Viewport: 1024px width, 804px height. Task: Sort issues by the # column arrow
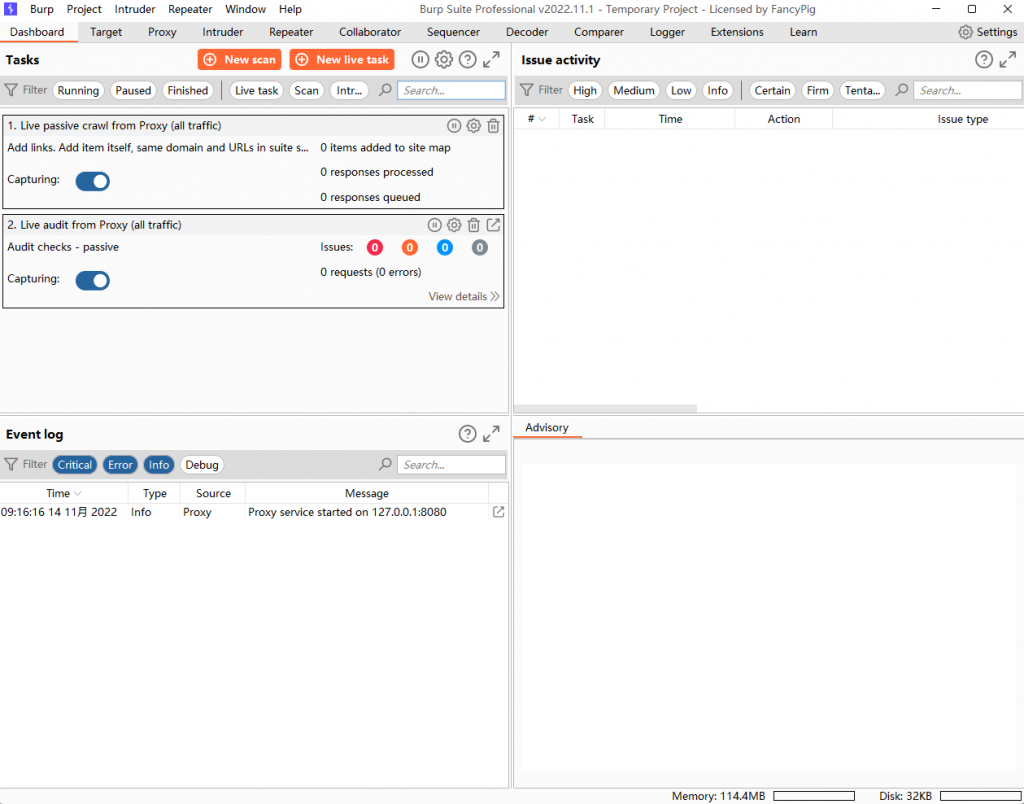click(542, 119)
